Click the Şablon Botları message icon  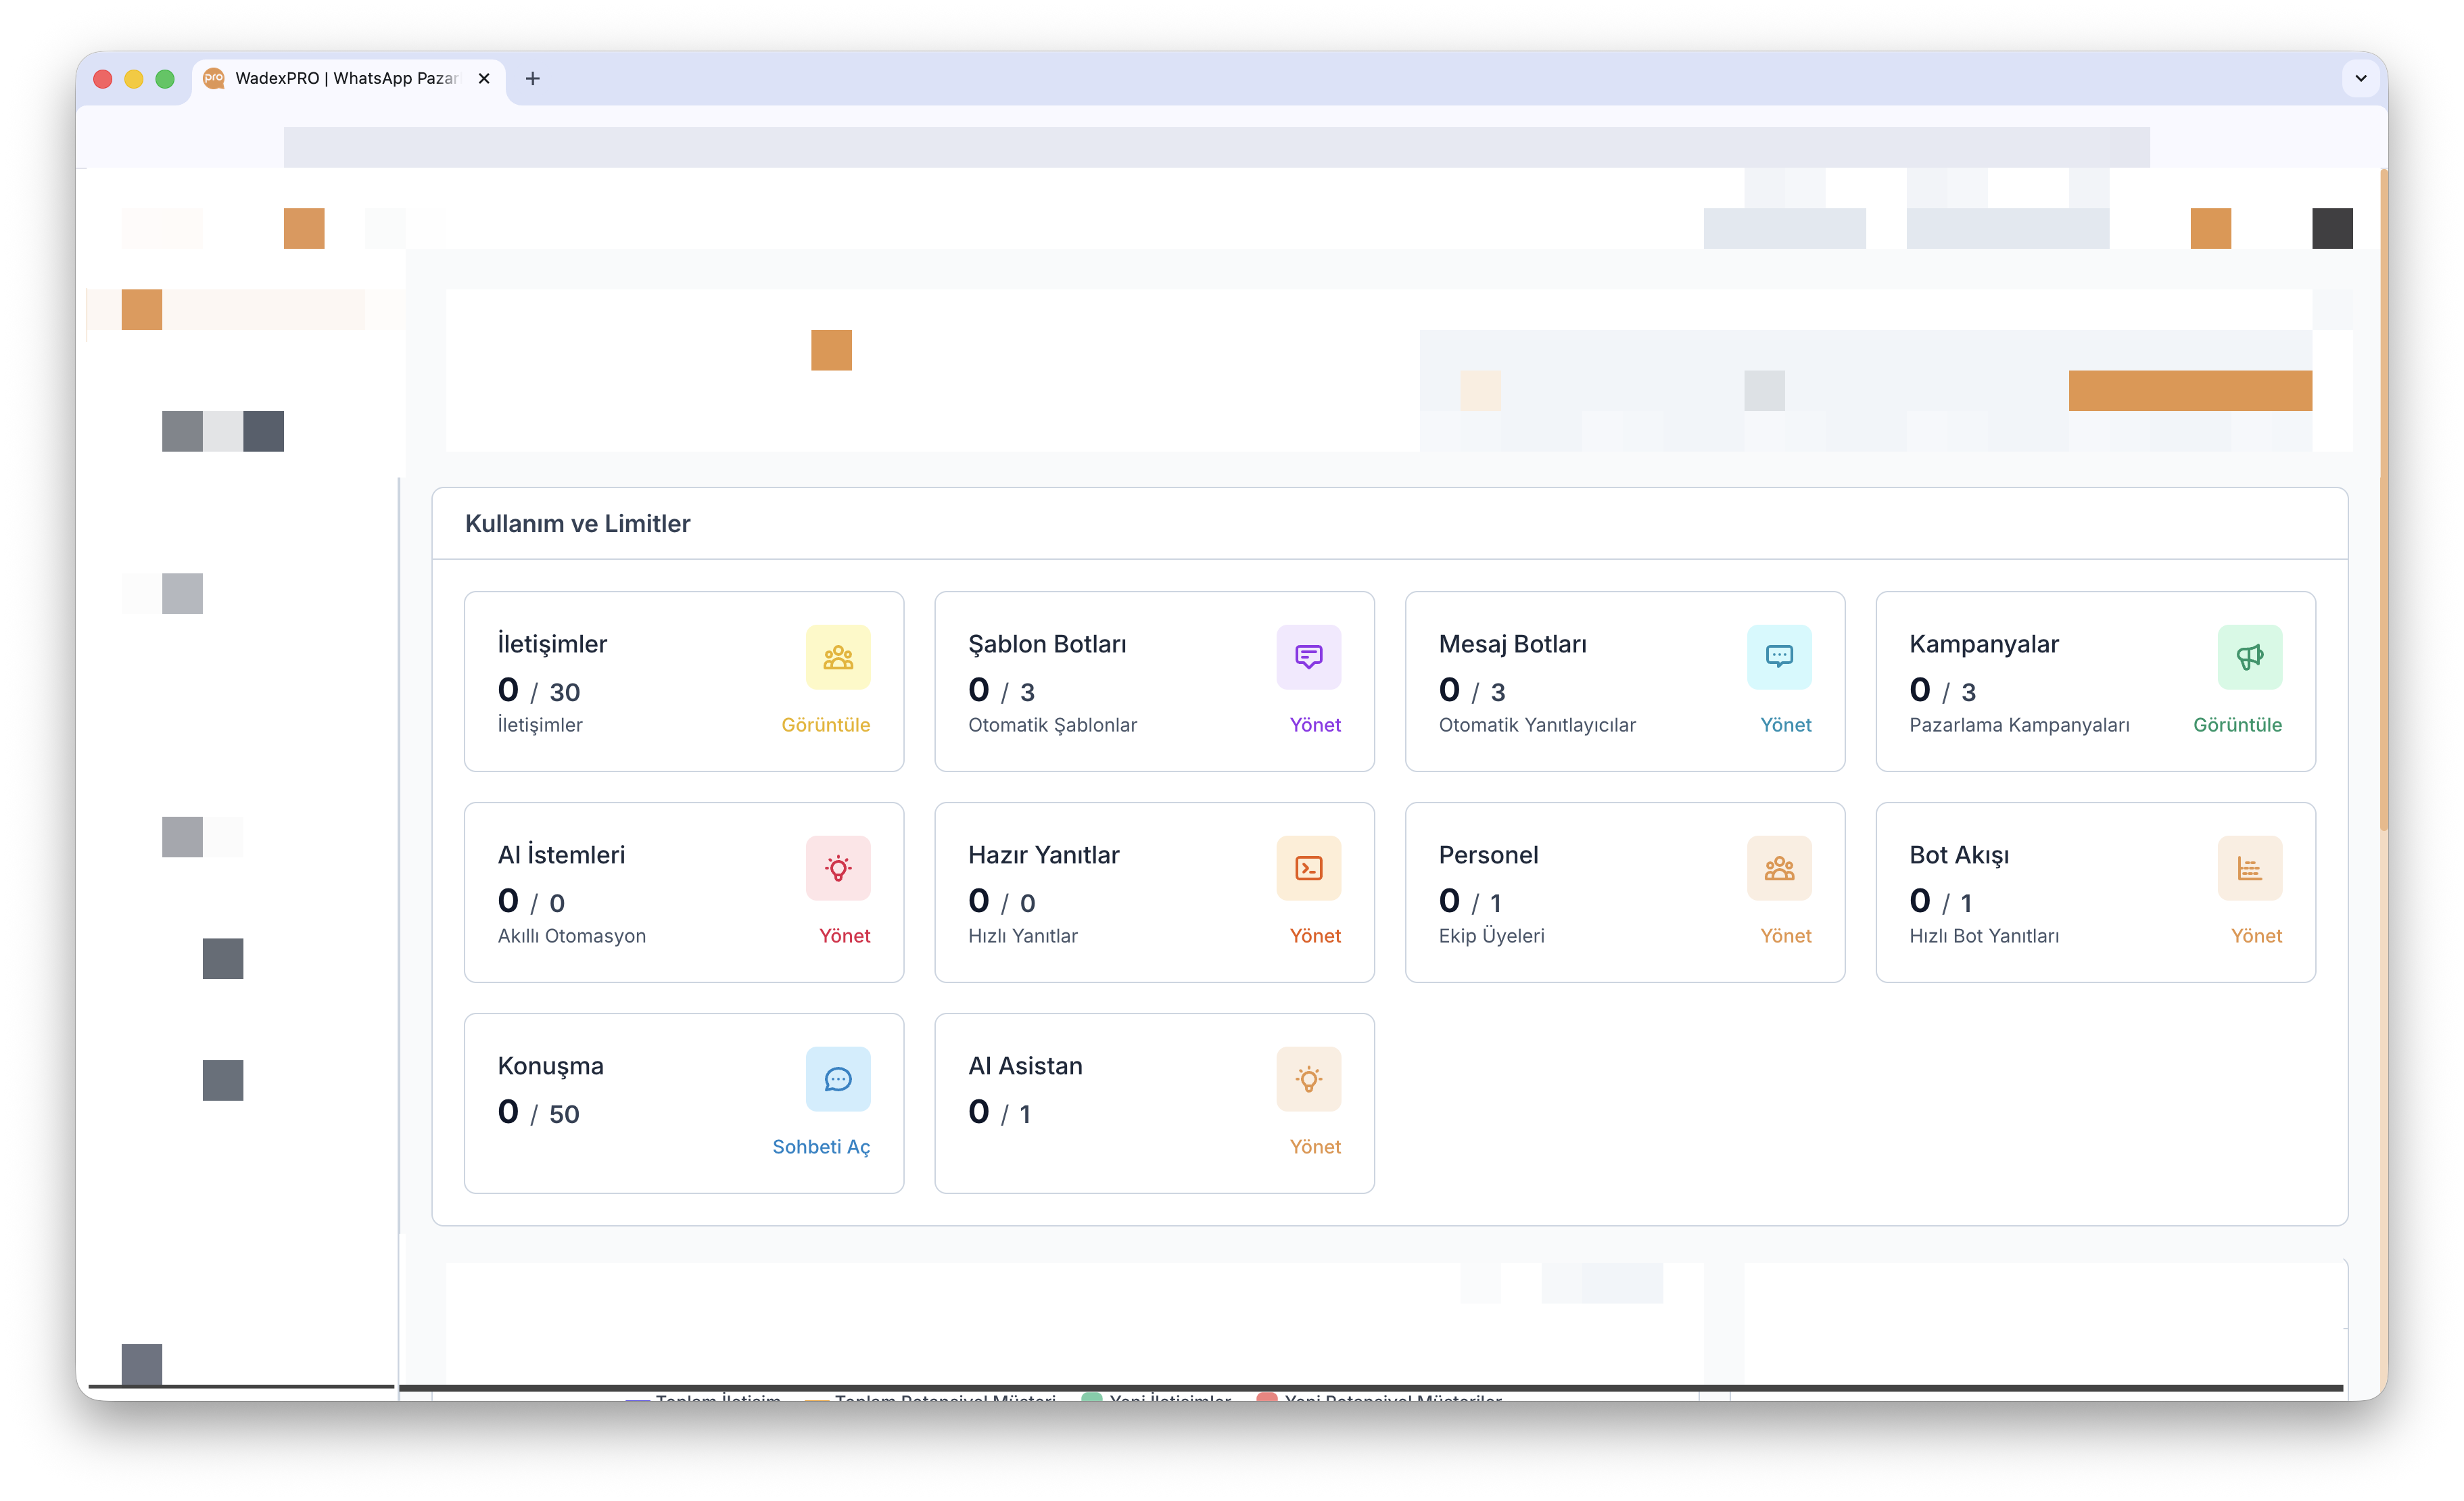pos(1308,657)
